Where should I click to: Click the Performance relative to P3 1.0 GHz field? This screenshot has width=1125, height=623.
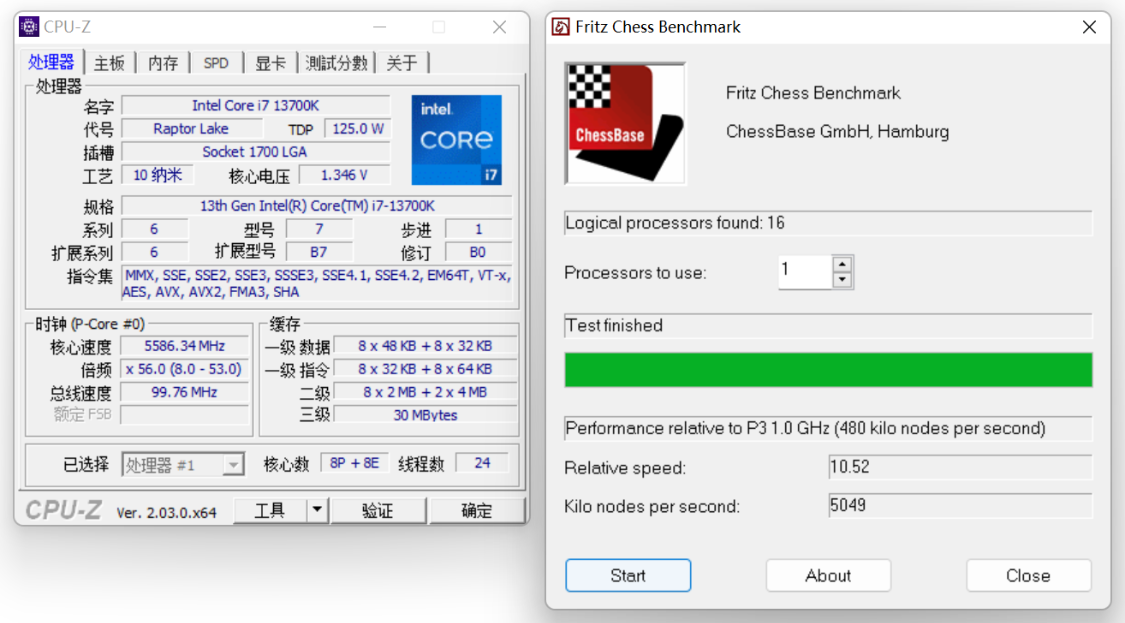[x=828, y=428]
